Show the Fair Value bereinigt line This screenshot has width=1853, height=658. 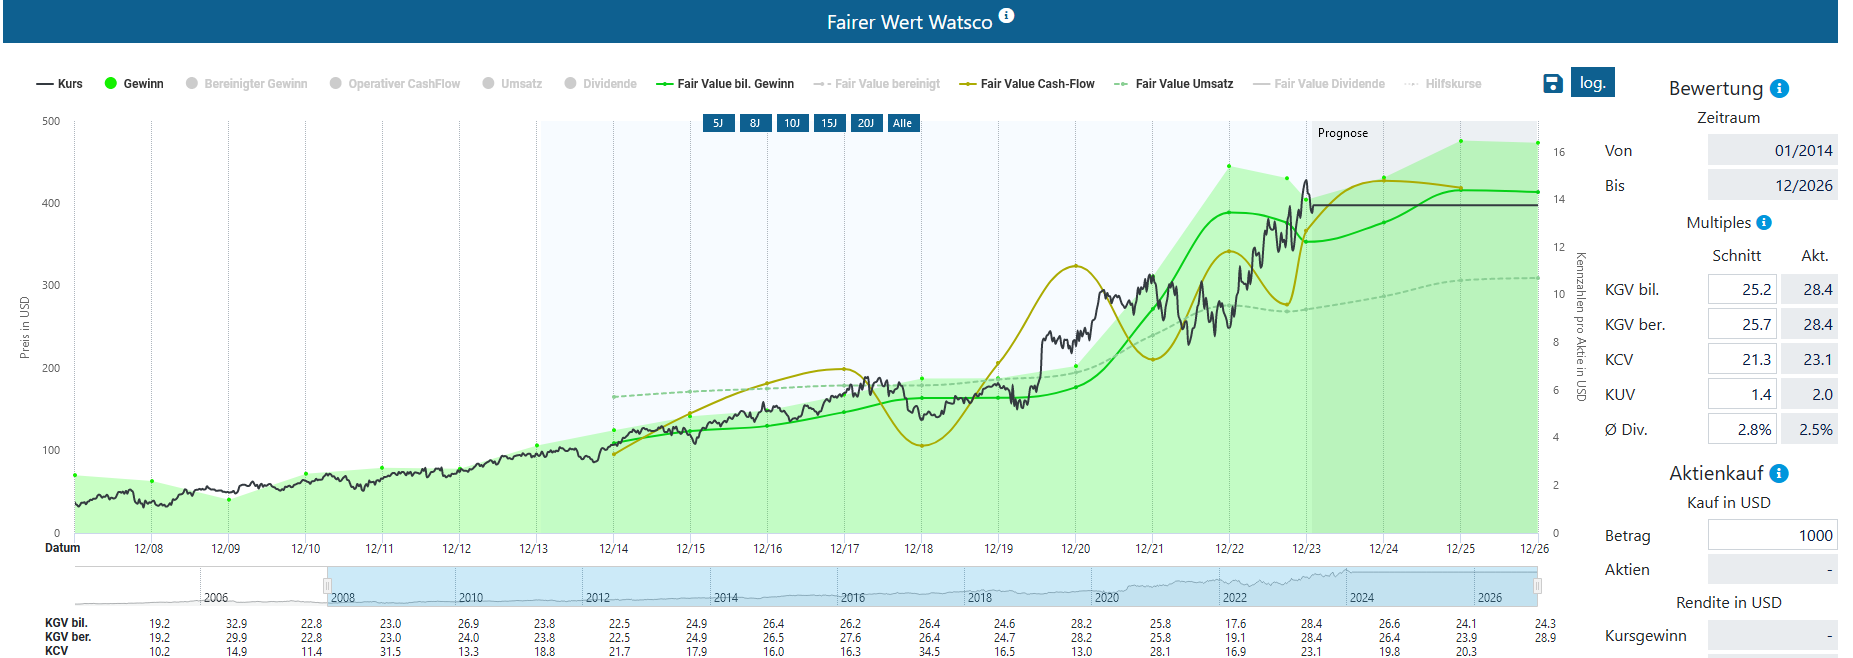(x=877, y=84)
